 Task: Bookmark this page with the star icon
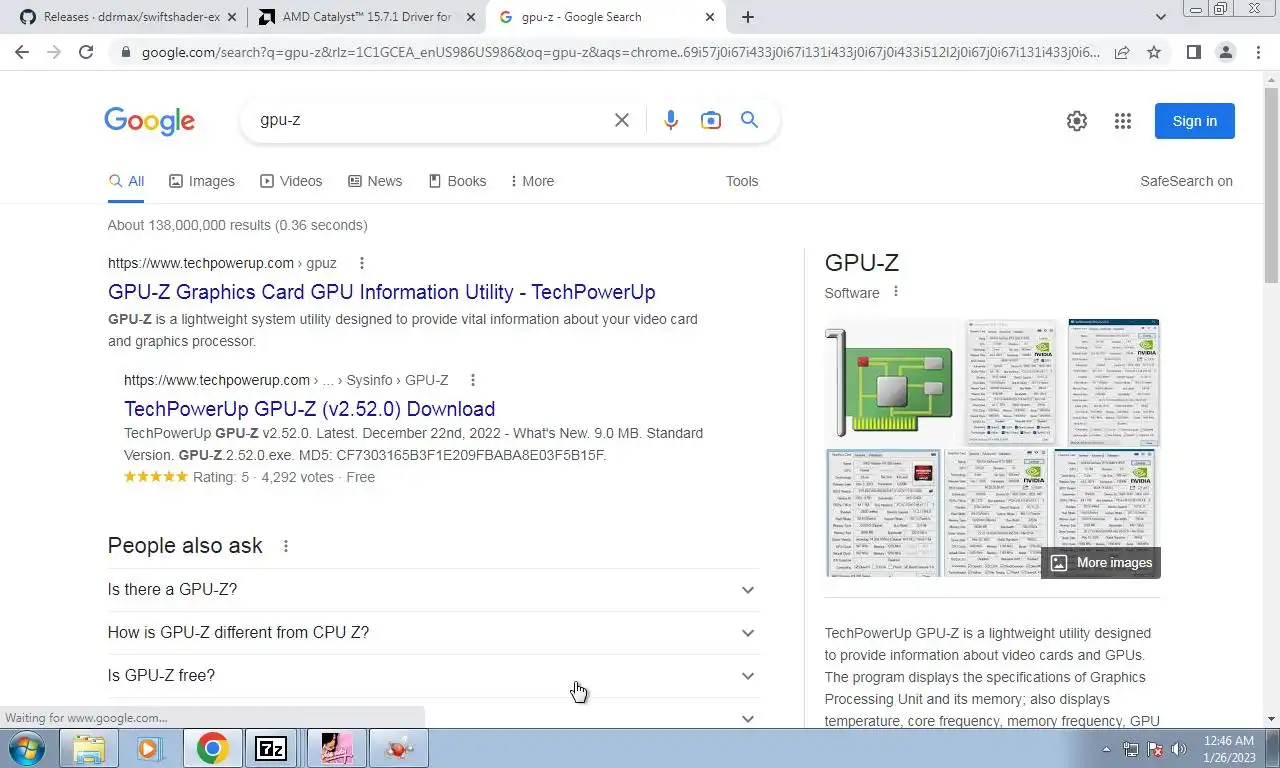[1154, 52]
